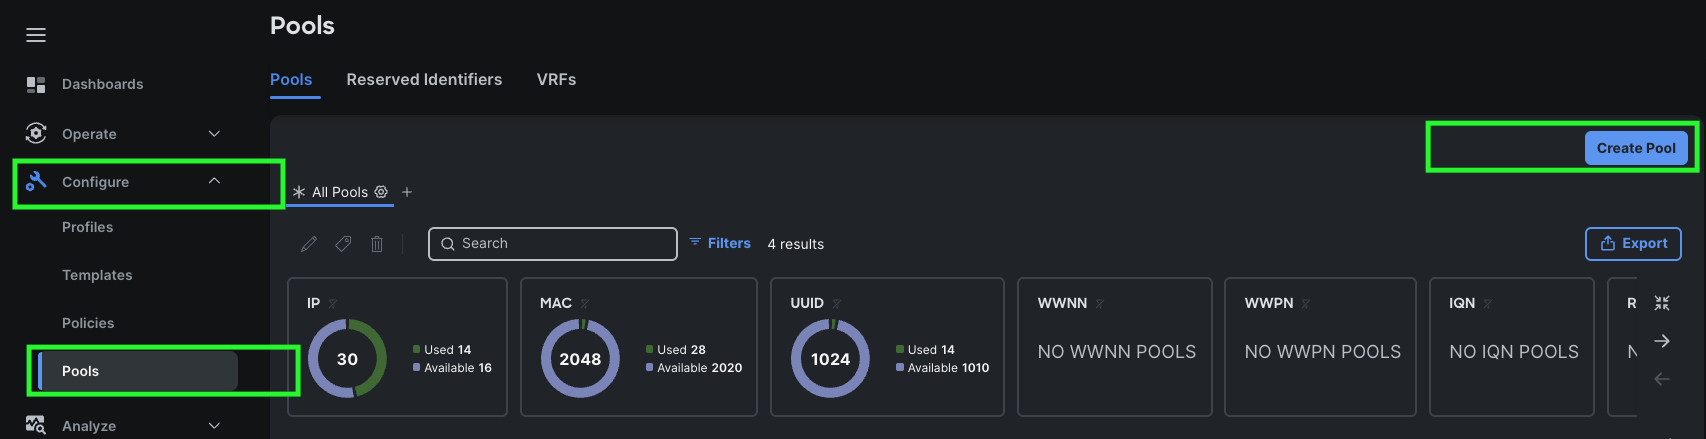Click the NO IQN POOLS text
1706x439 pixels.
1514,352
